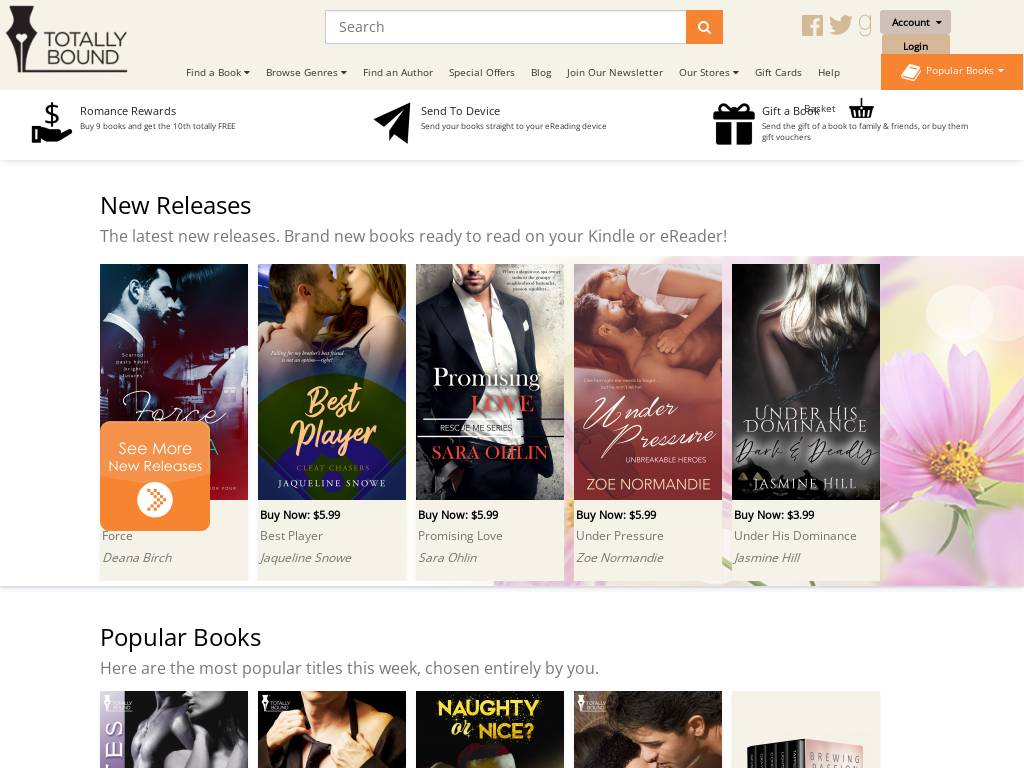Screen dimensions: 1024x768
Task: Open author Jaqueline Snowe link
Action: (306, 558)
